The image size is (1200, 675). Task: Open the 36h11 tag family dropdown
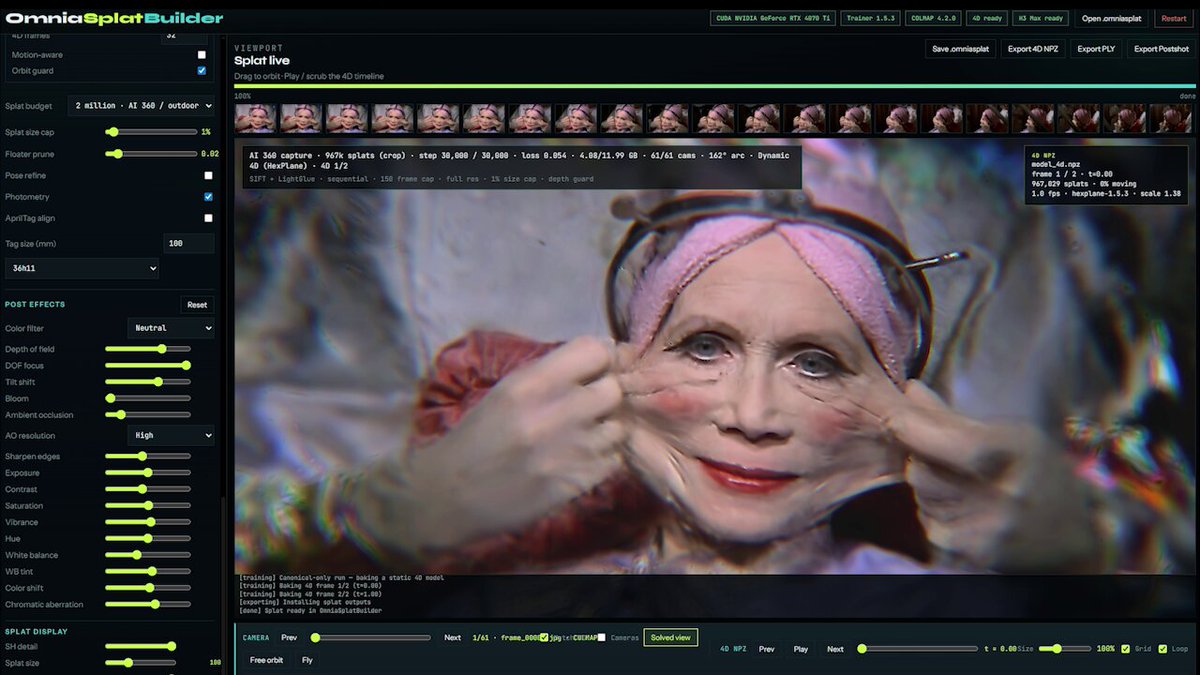click(x=82, y=268)
